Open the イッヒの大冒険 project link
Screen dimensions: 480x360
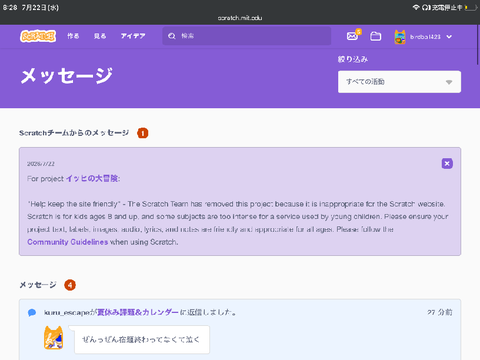tap(92, 179)
